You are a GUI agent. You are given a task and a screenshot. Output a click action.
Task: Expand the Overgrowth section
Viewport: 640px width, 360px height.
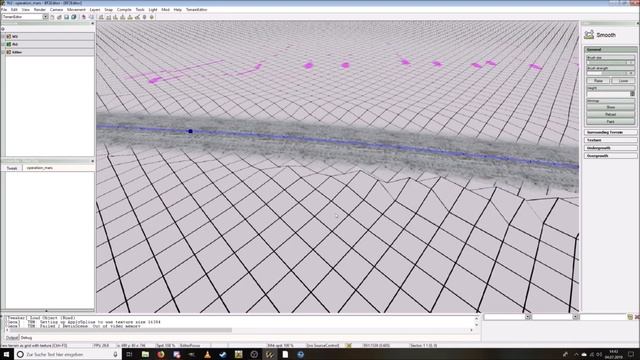pyautogui.click(x=610, y=156)
